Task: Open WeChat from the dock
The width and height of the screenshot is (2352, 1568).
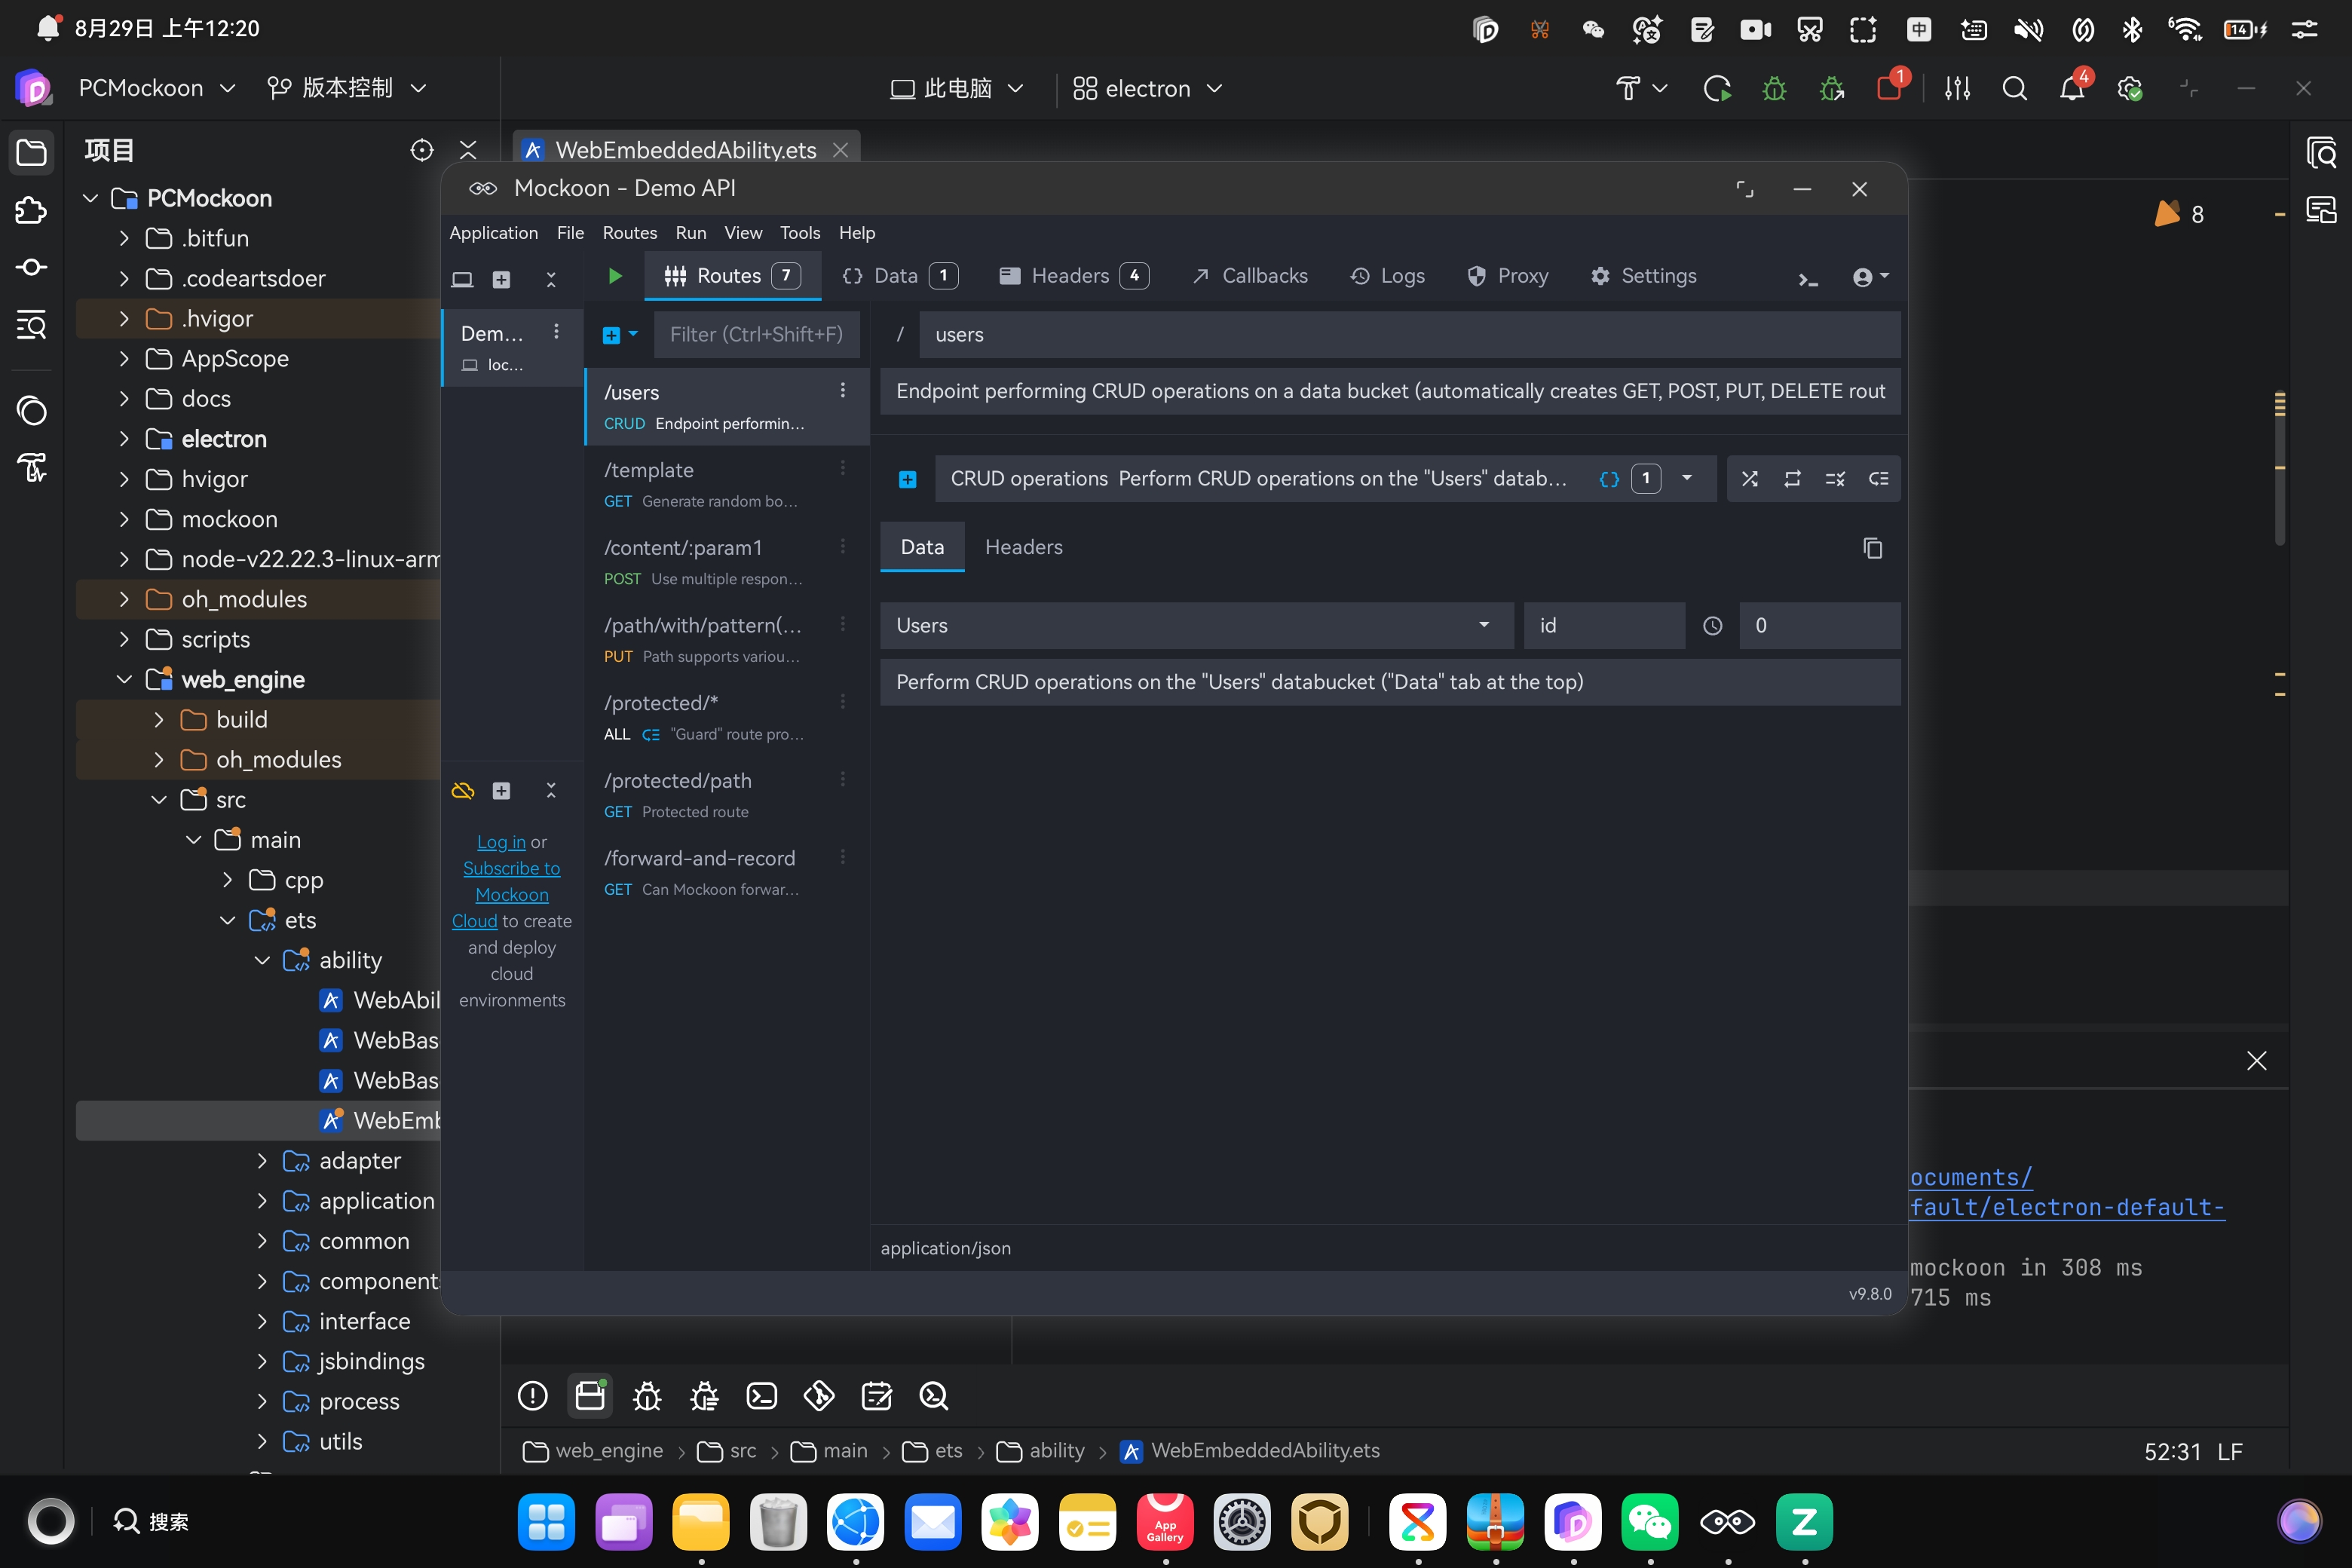Action: tap(1650, 1521)
